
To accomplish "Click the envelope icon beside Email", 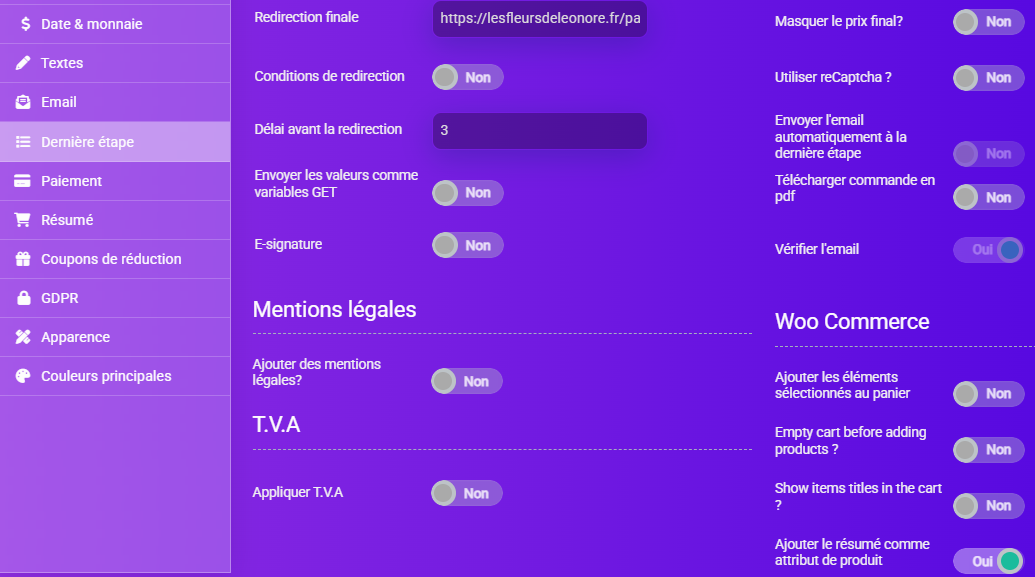I will tap(23, 102).
